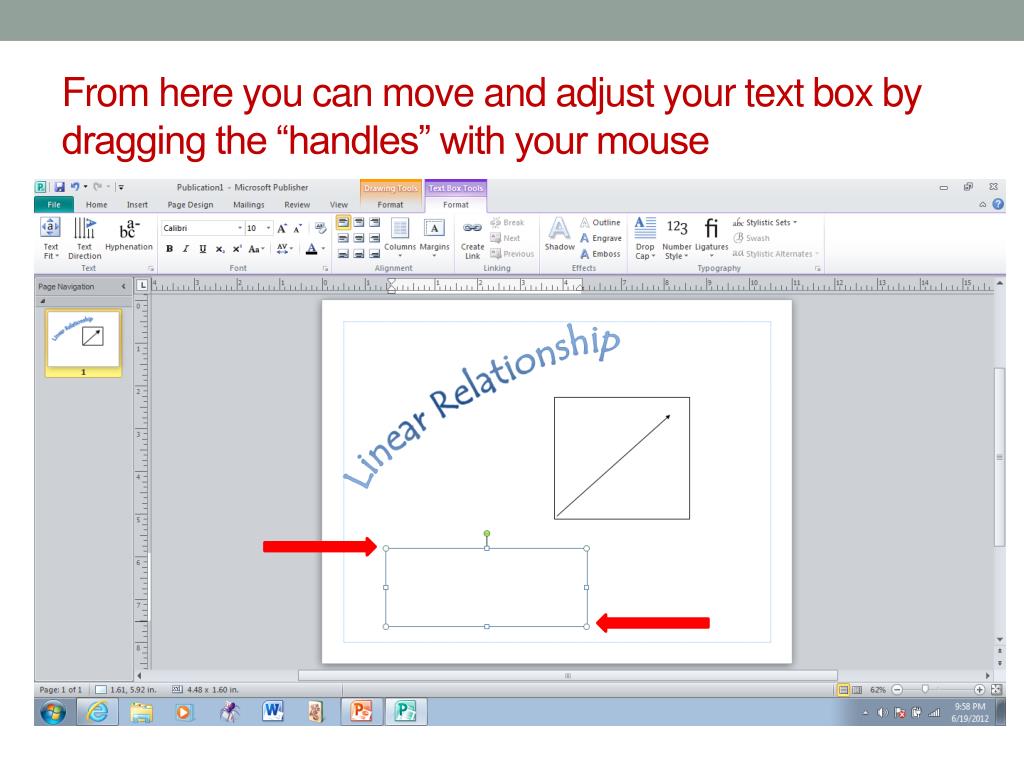Toggle Subscript formatting
The width and height of the screenshot is (1024, 768).
220,249
